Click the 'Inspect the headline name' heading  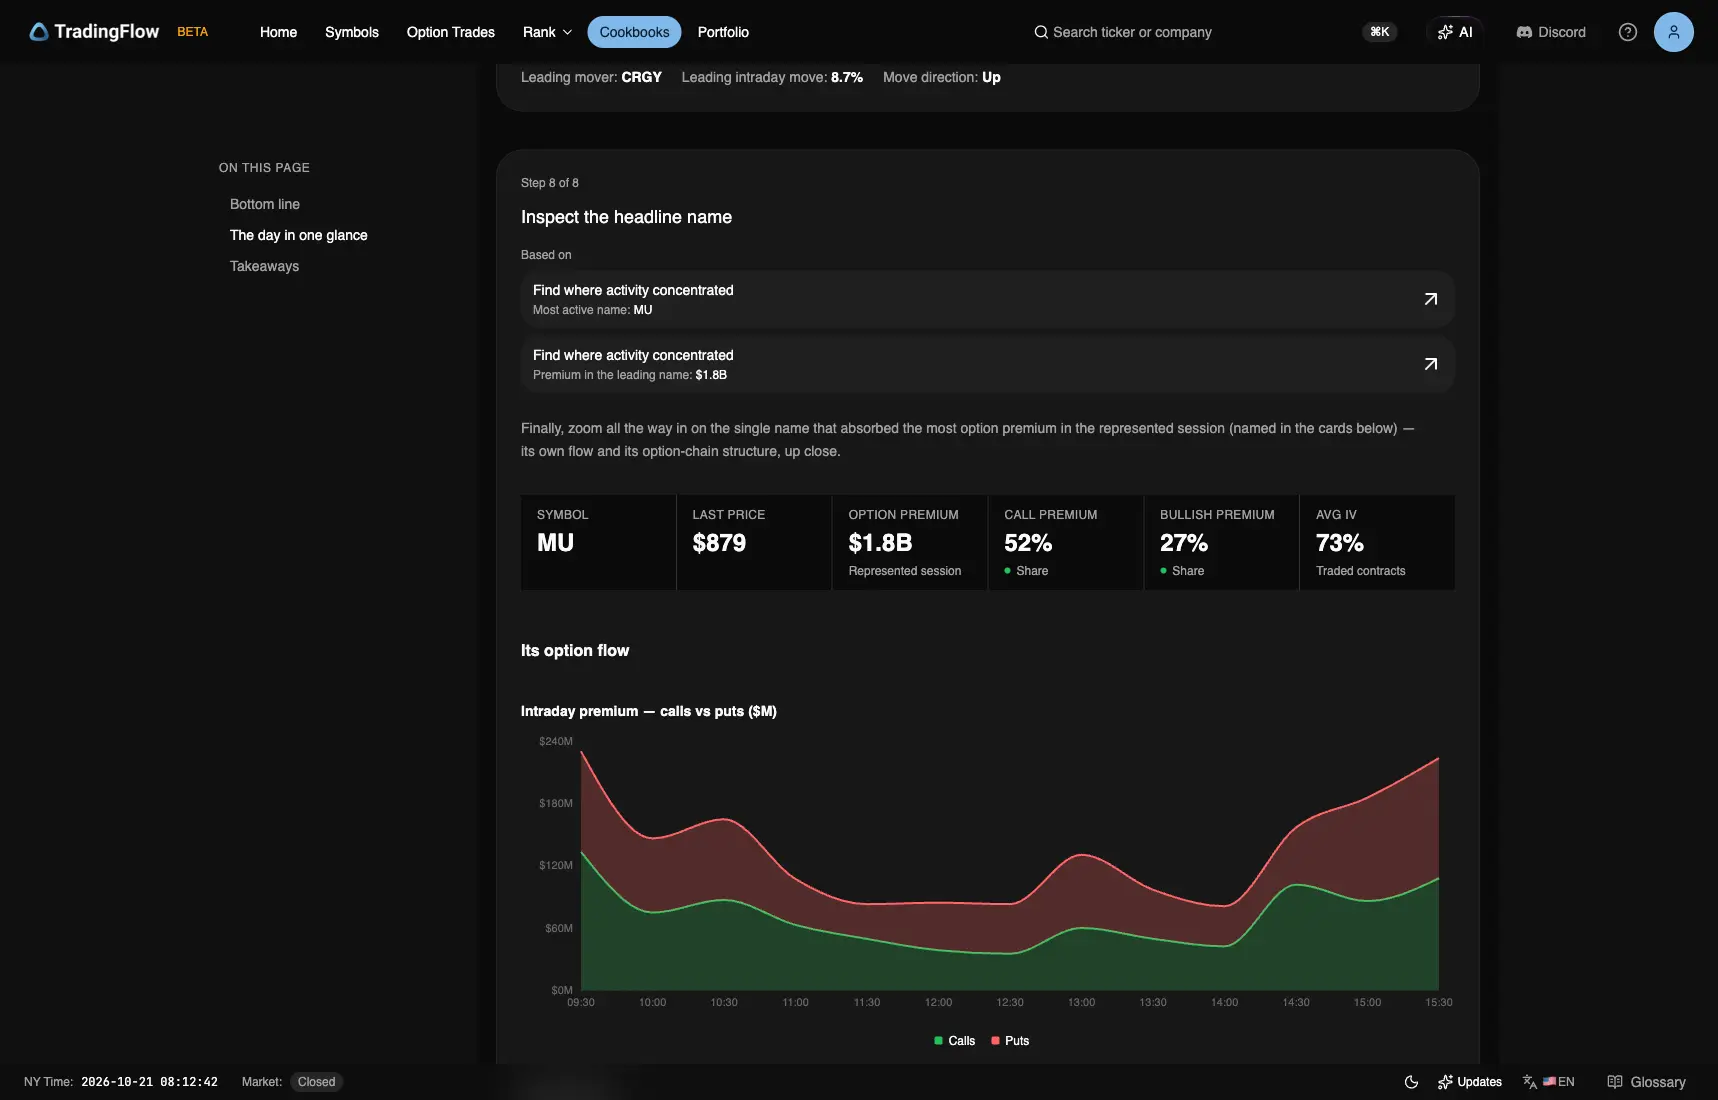(x=626, y=217)
